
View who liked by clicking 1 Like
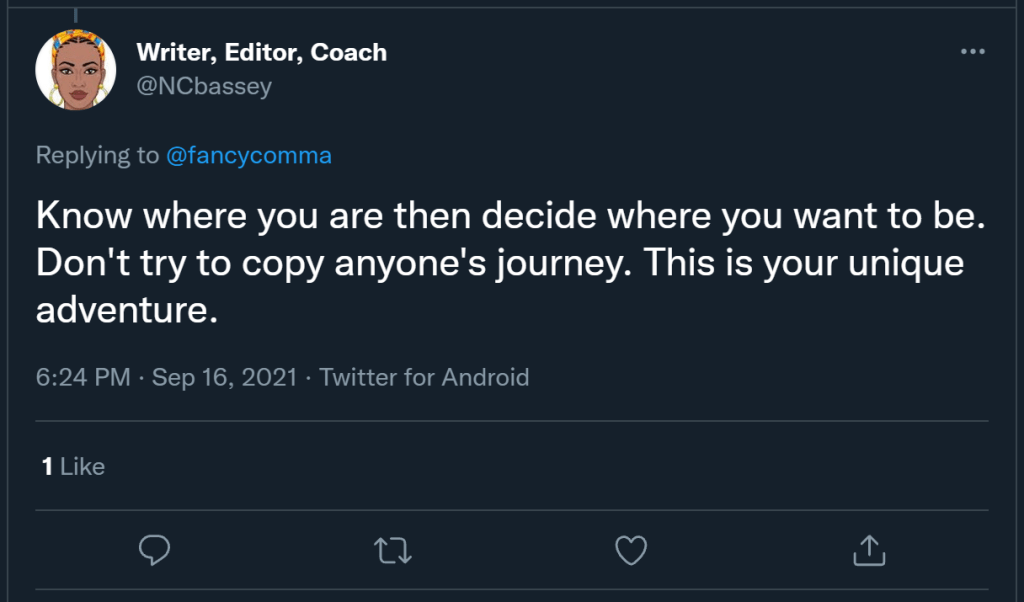[72, 466]
